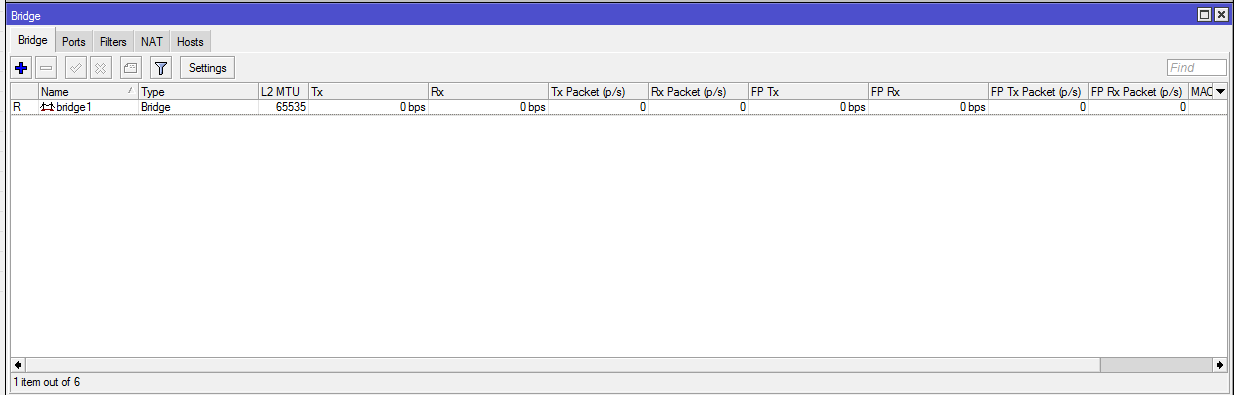
Task: Click the Rx Packet (p/s) column header
Action: 698,91
